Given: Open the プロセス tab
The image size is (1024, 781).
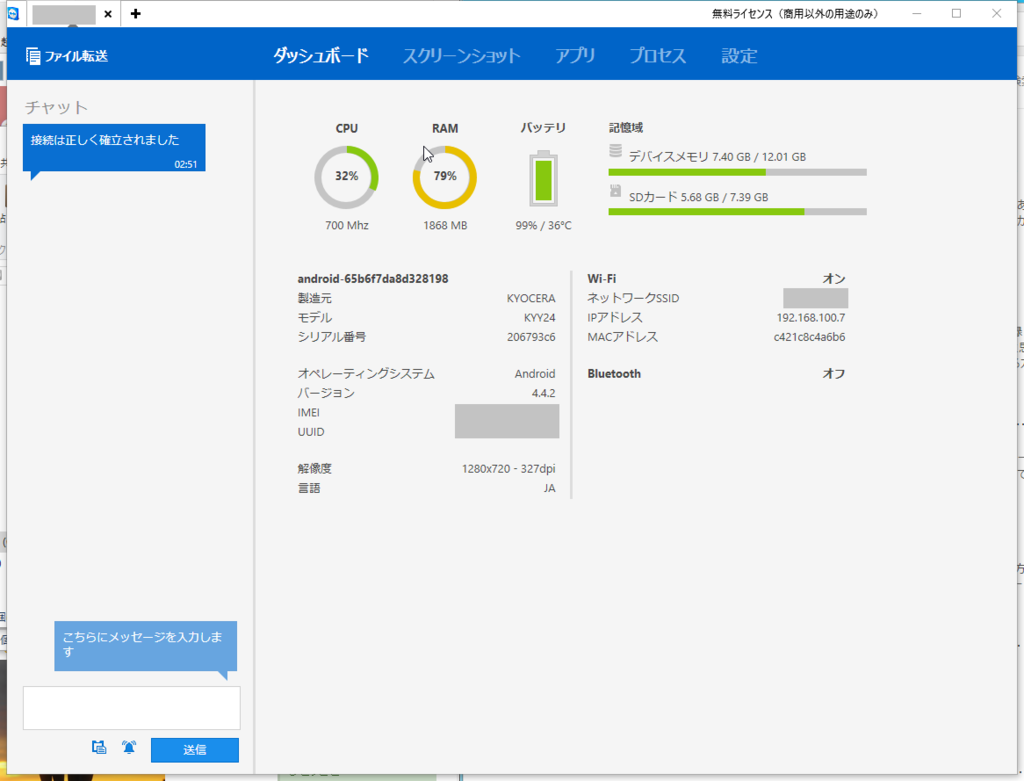Looking at the screenshot, I should click(658, 56).
